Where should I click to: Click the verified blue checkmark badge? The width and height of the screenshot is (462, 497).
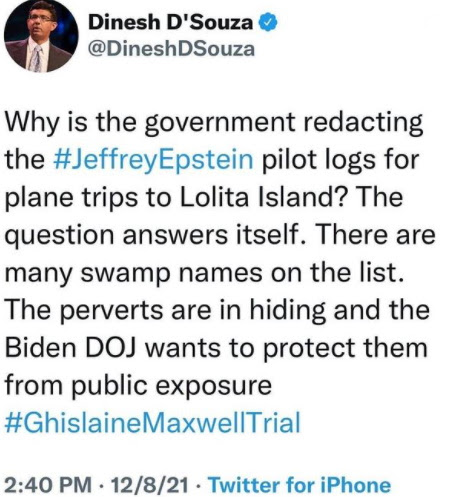click(x=268, y=23)
